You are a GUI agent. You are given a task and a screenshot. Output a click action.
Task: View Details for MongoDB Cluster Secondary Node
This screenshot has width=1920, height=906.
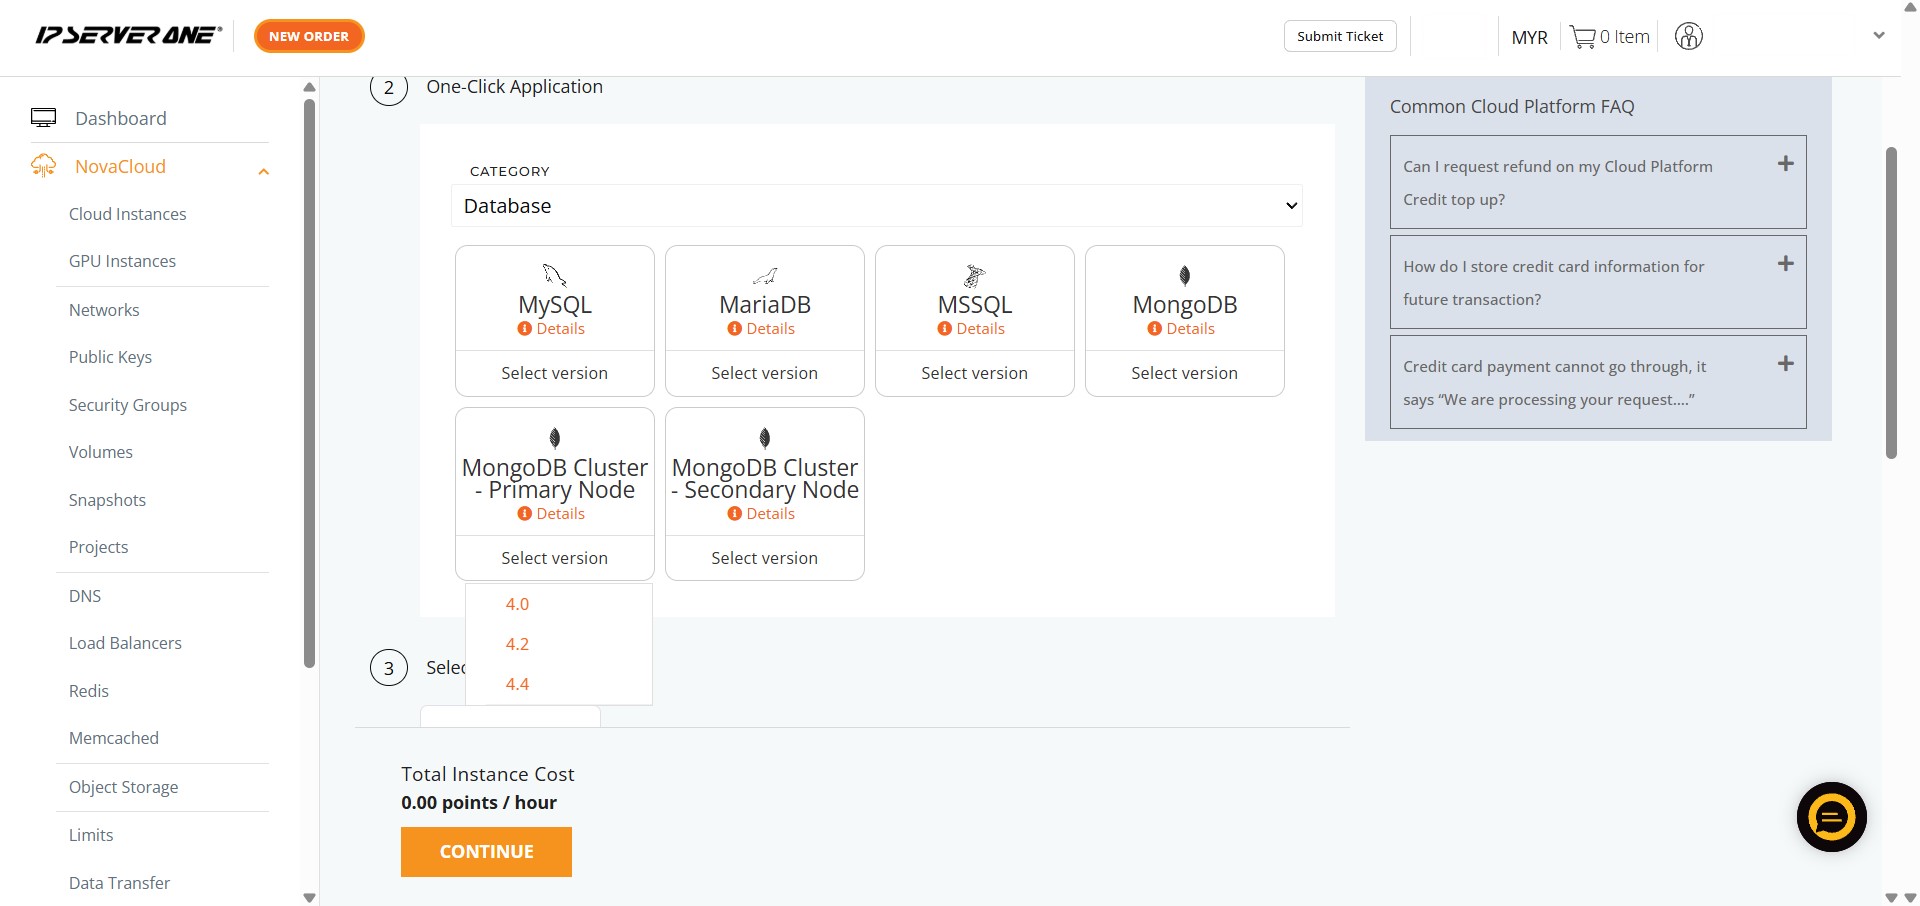[x=769, y=514]
